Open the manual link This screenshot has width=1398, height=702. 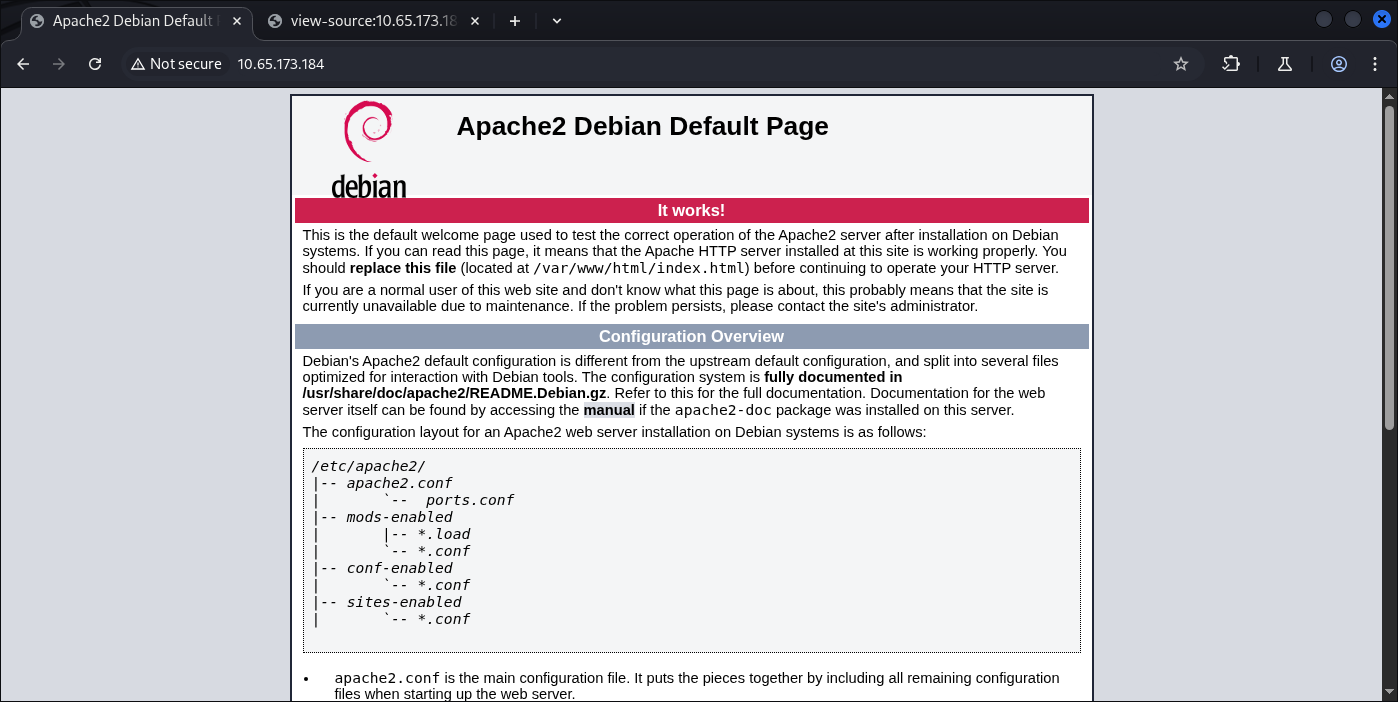(609, 410)
